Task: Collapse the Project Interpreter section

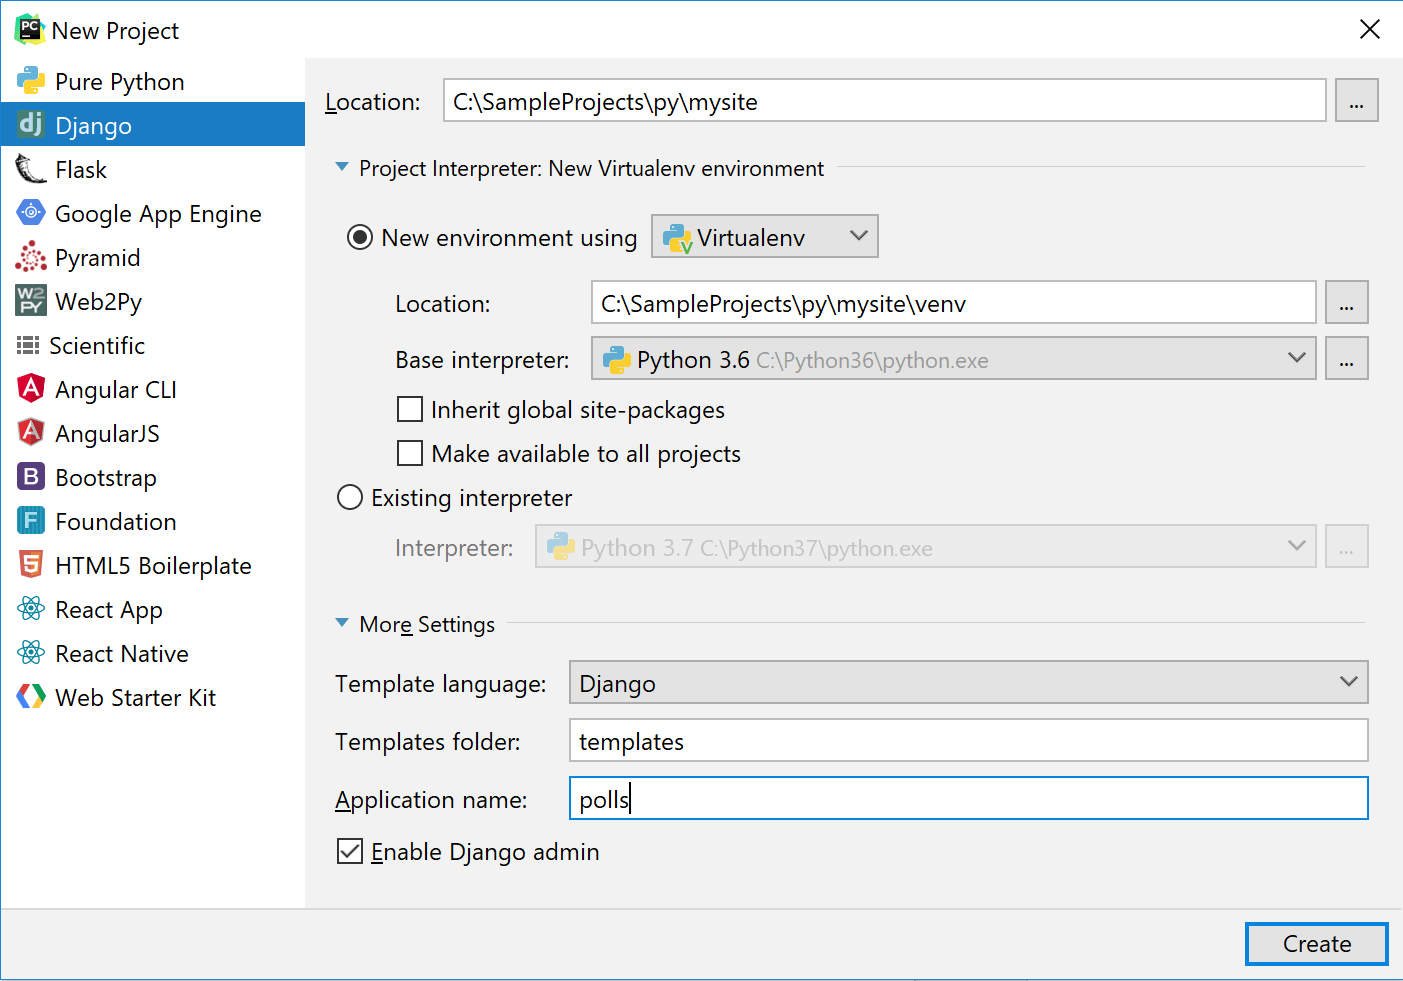Action: click(342, 167)
